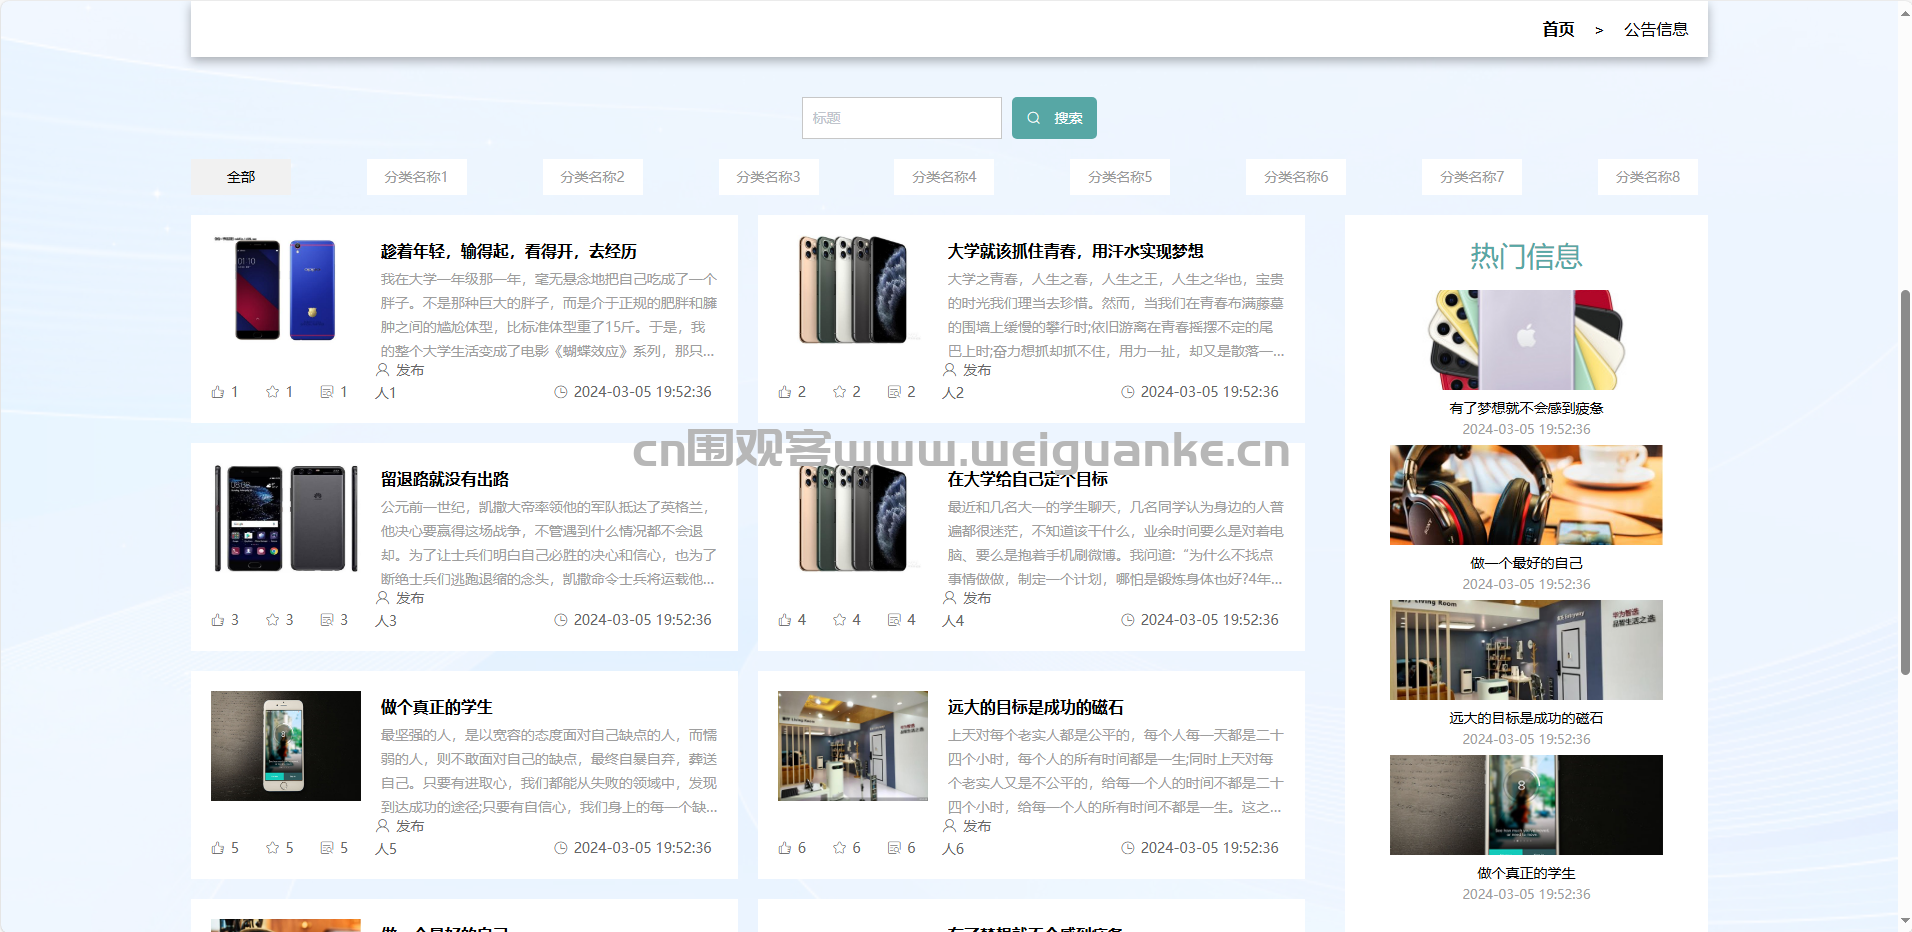This screenshot has width=1912, height=932.
Task: Click the user icon on the first article card
Action: click(383, 370)
